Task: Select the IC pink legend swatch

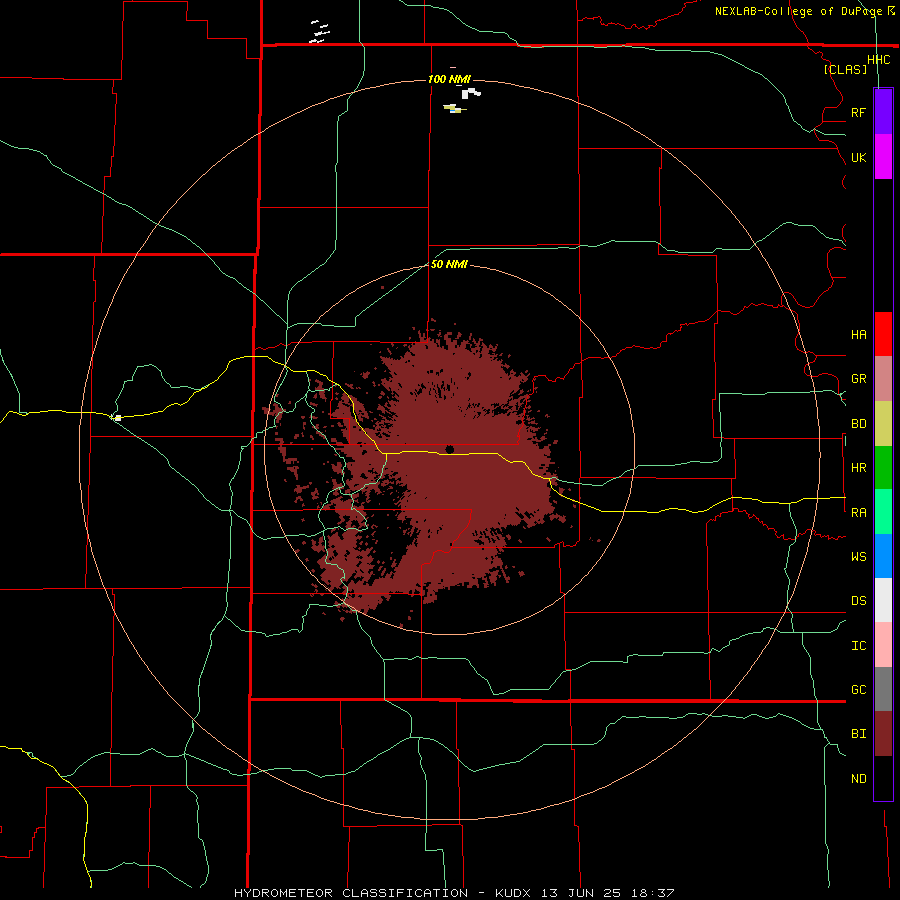Action: tap(883, 645)
